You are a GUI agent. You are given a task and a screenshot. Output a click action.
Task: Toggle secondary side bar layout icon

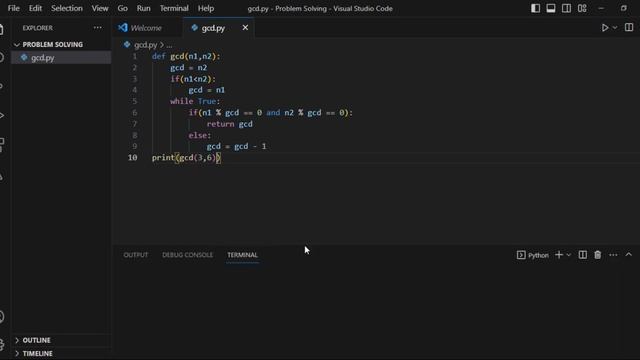pyautogui.click(x=567, y=8)
